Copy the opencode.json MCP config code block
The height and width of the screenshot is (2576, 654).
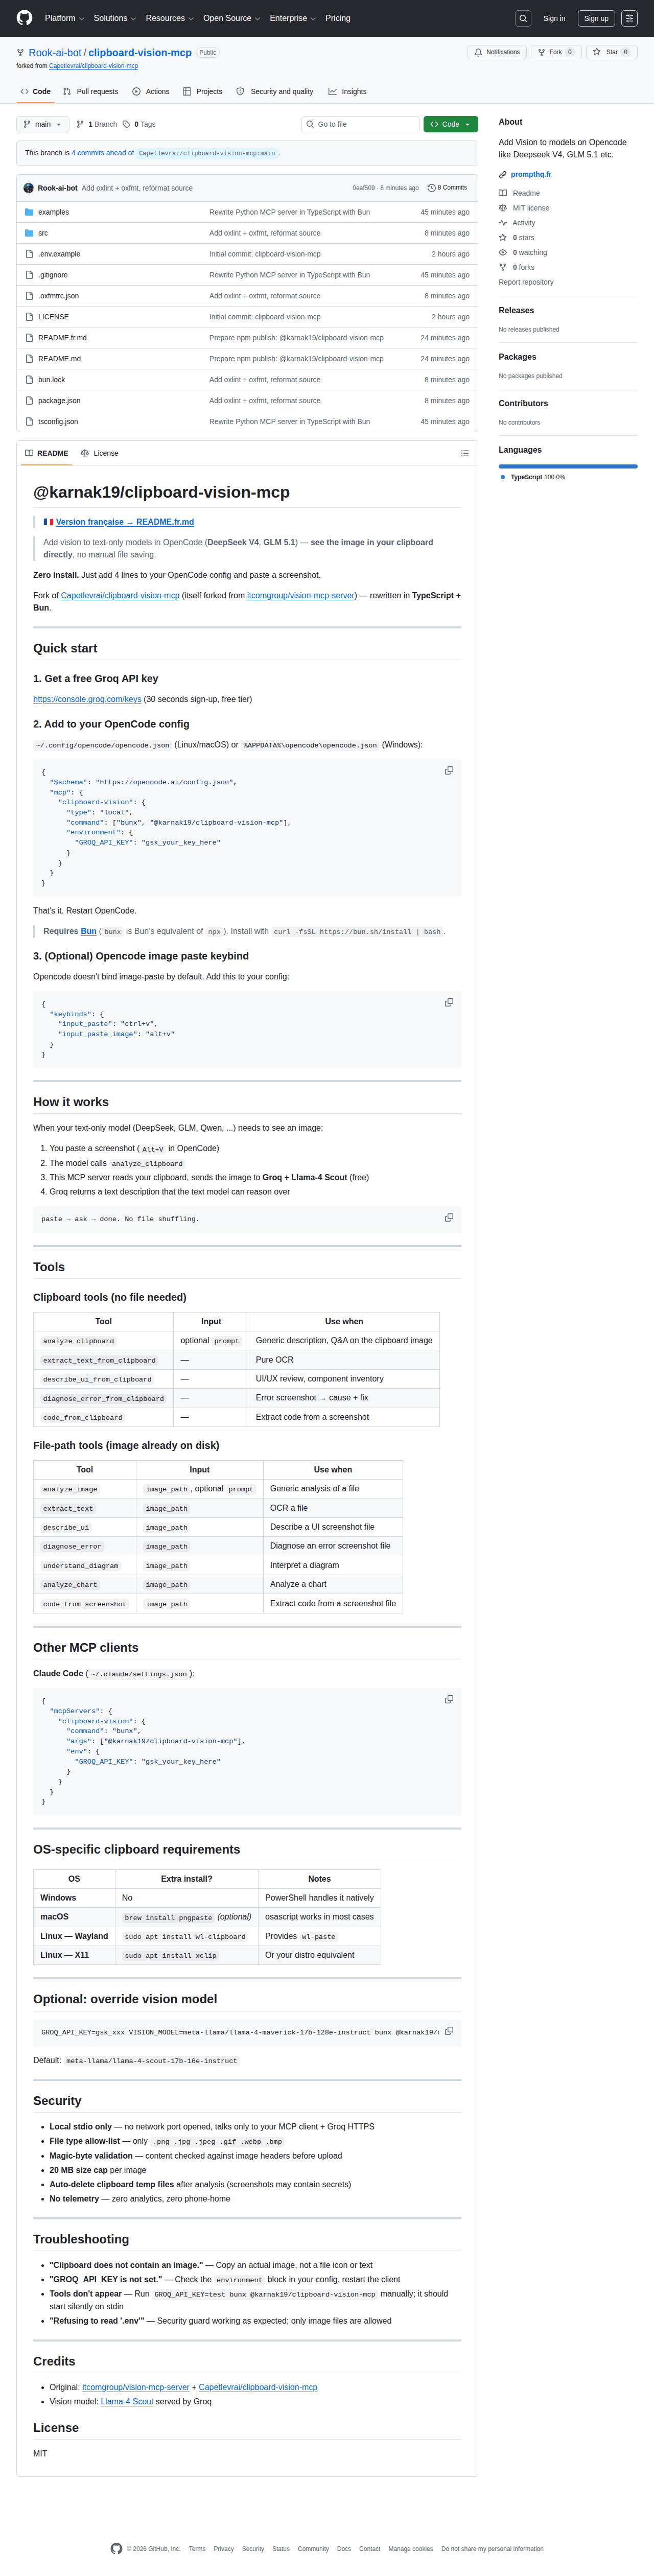point(449,770)
